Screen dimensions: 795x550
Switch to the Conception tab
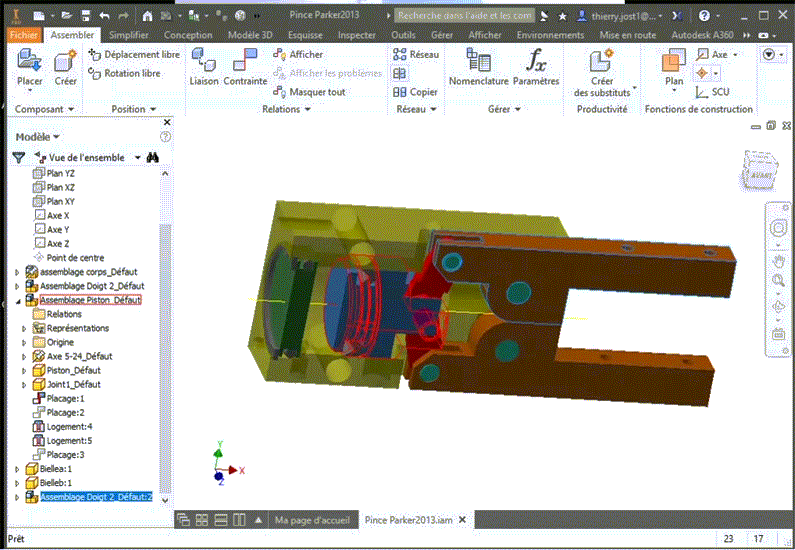[188, 35]
